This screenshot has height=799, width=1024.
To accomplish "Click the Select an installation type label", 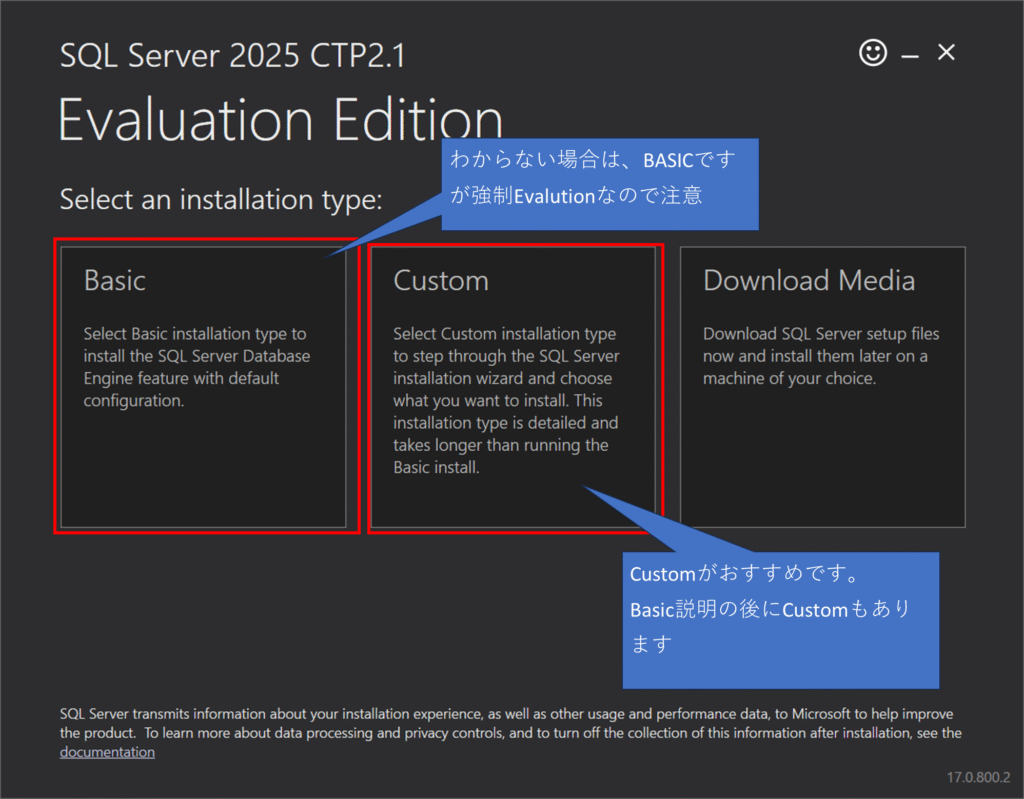I will [221, 200].
